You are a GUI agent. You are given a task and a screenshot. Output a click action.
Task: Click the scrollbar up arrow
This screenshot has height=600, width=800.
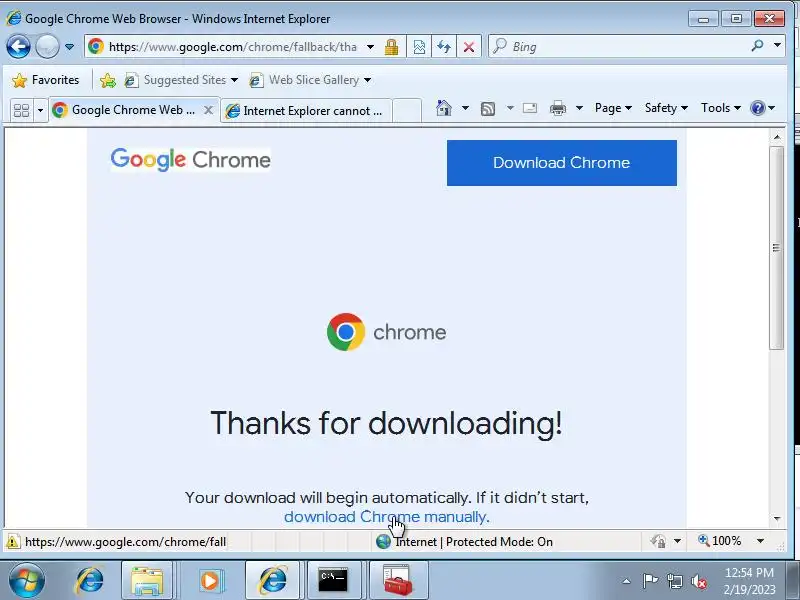click(x=777, y=137)
